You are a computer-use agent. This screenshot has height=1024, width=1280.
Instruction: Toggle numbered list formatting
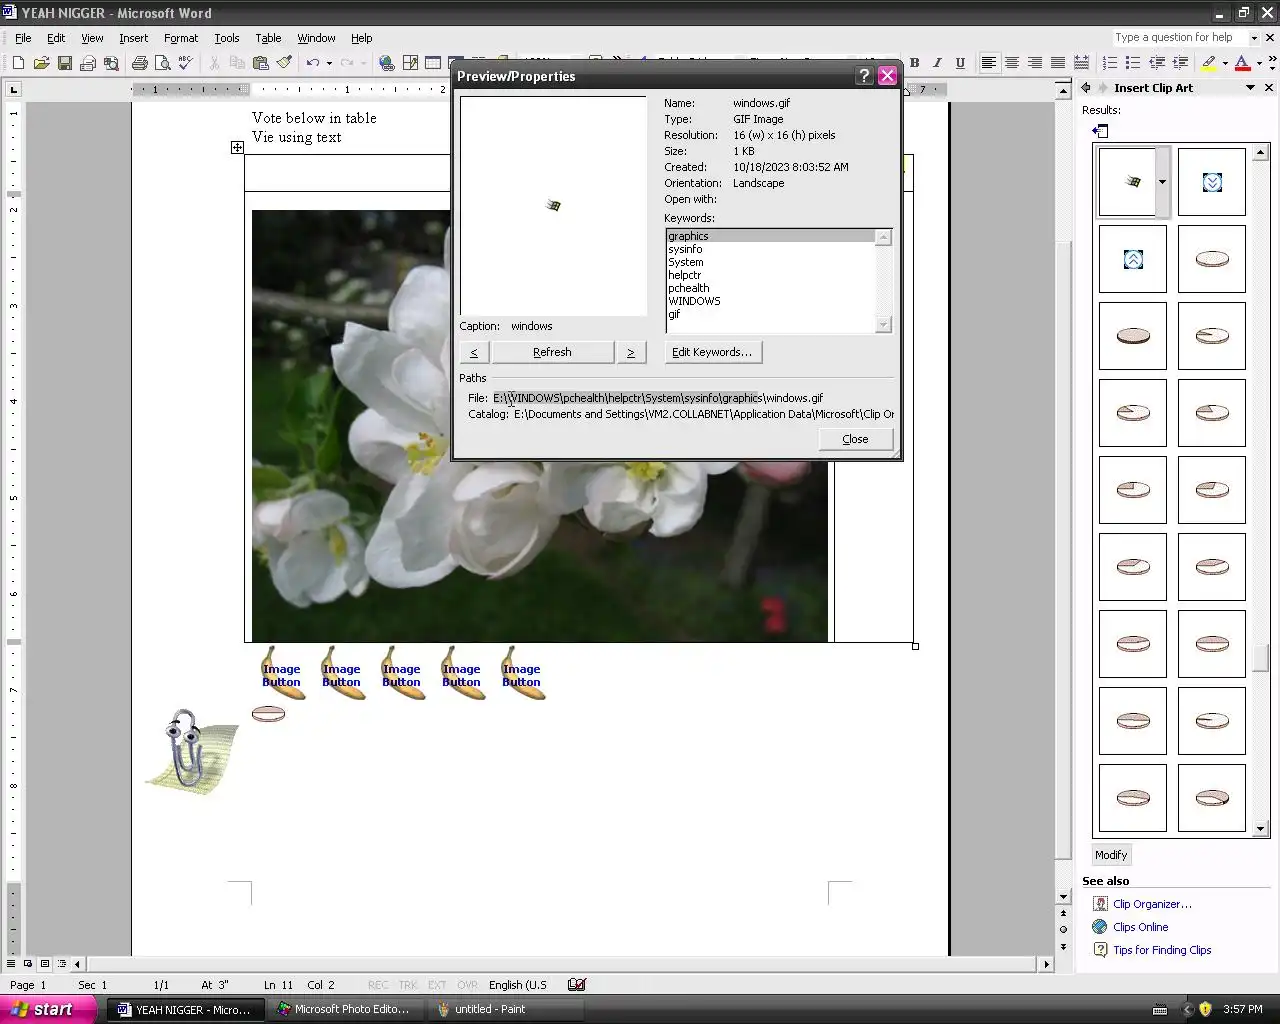(1110, 63)
